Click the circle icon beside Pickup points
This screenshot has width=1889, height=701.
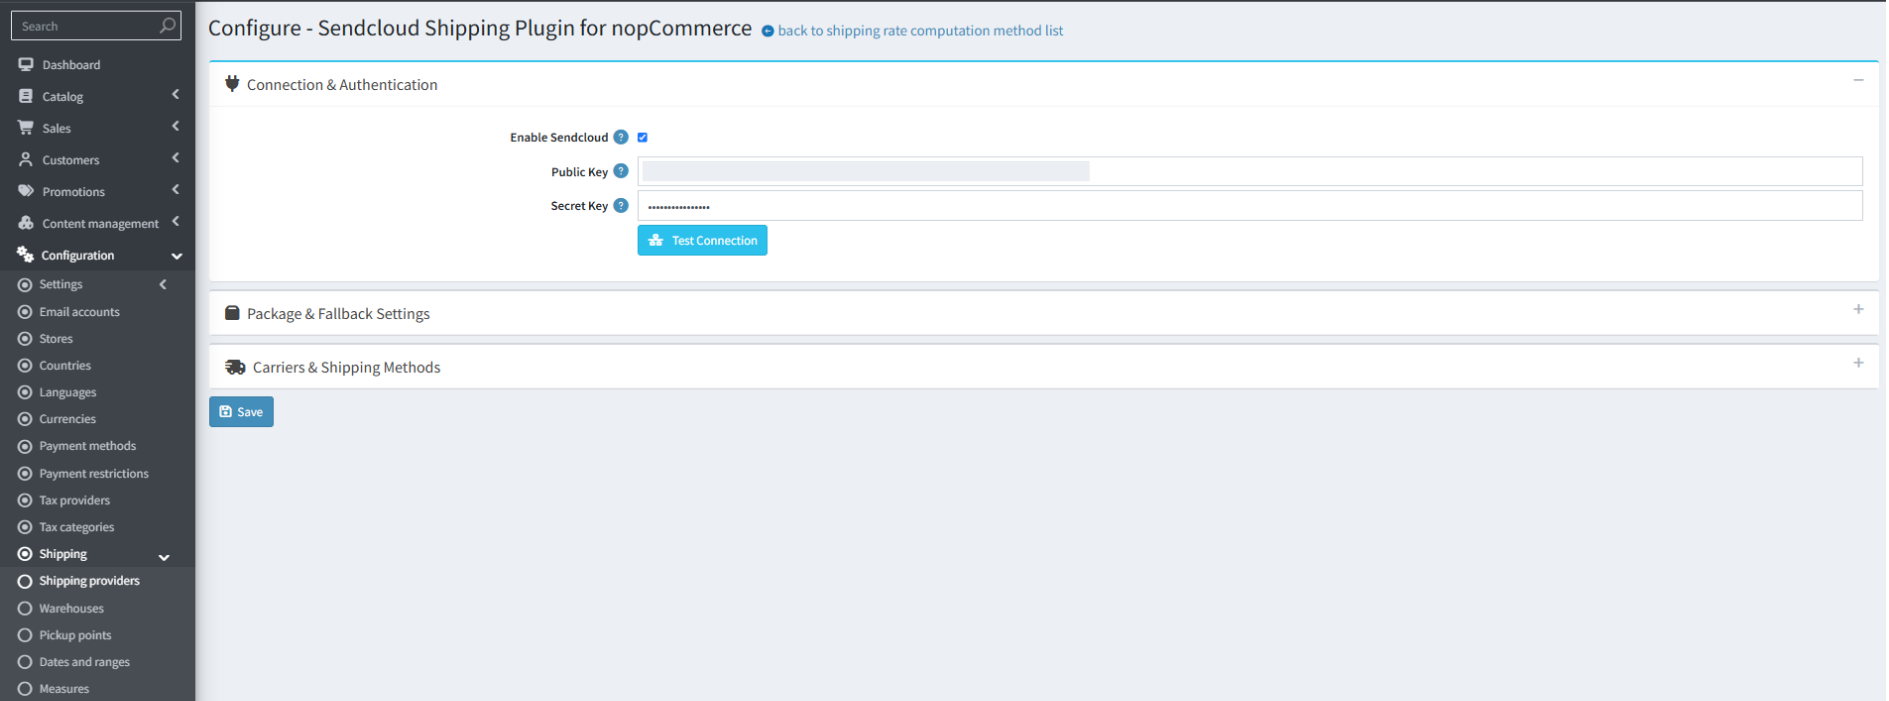tap(25, 635)
